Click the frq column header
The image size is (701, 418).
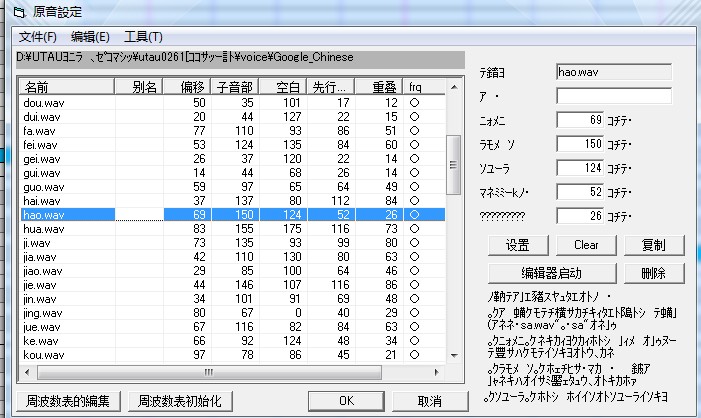click(x=424, y=87)
